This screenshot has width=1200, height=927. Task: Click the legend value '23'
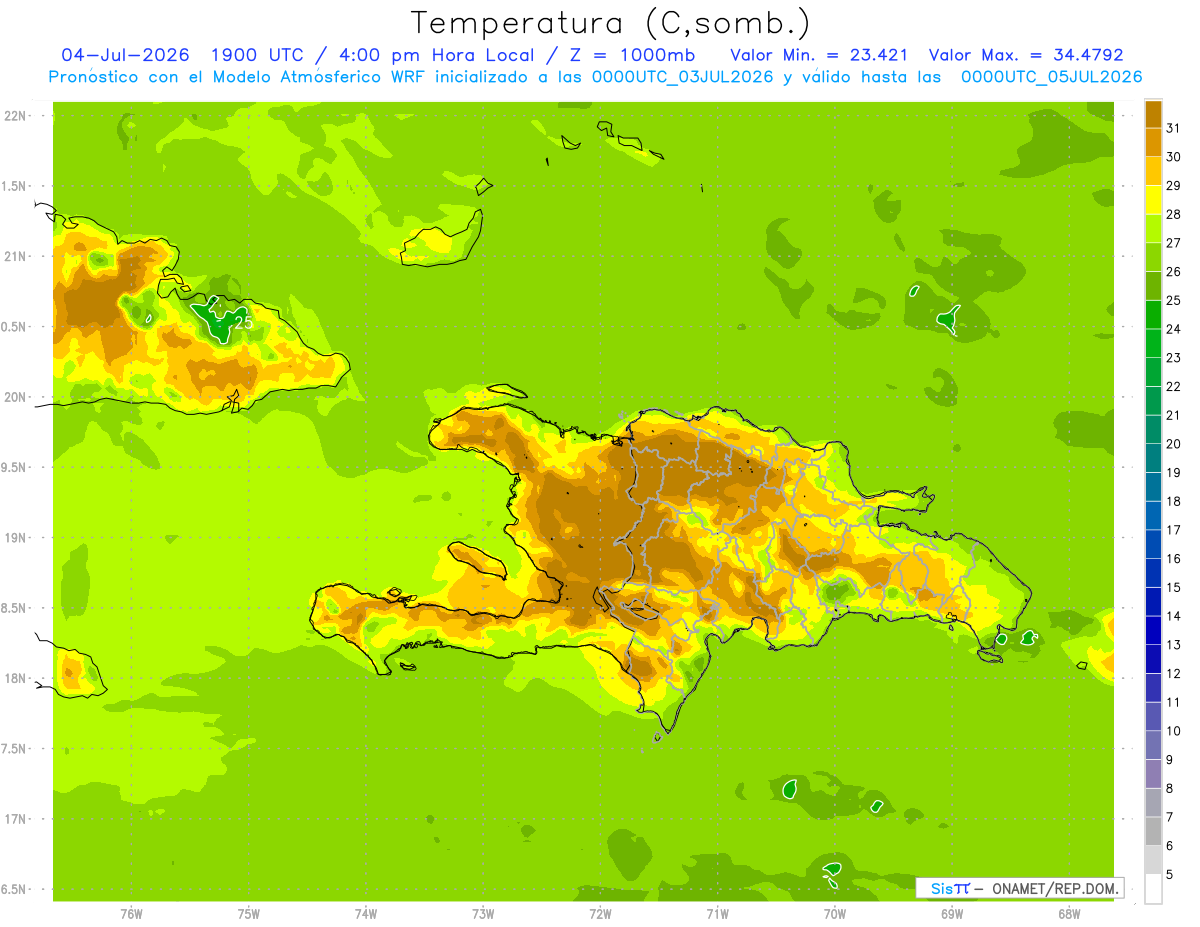(1174, 357)
